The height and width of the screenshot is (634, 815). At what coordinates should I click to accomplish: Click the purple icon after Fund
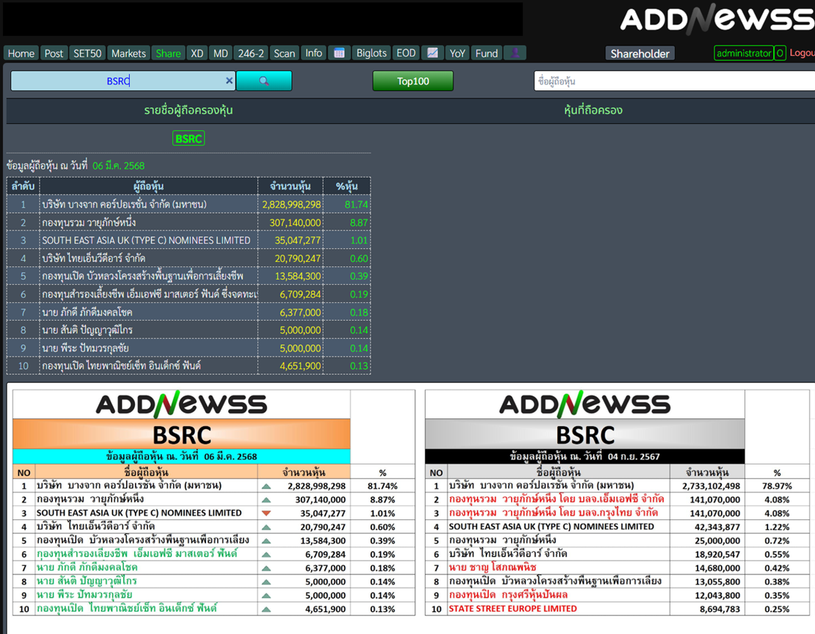tap(515, 53)
